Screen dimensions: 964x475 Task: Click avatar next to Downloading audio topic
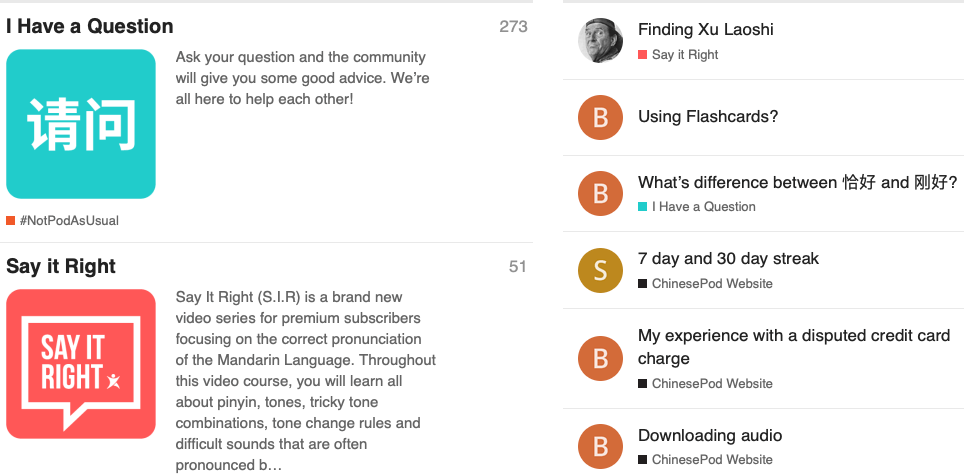pos(600,446)
